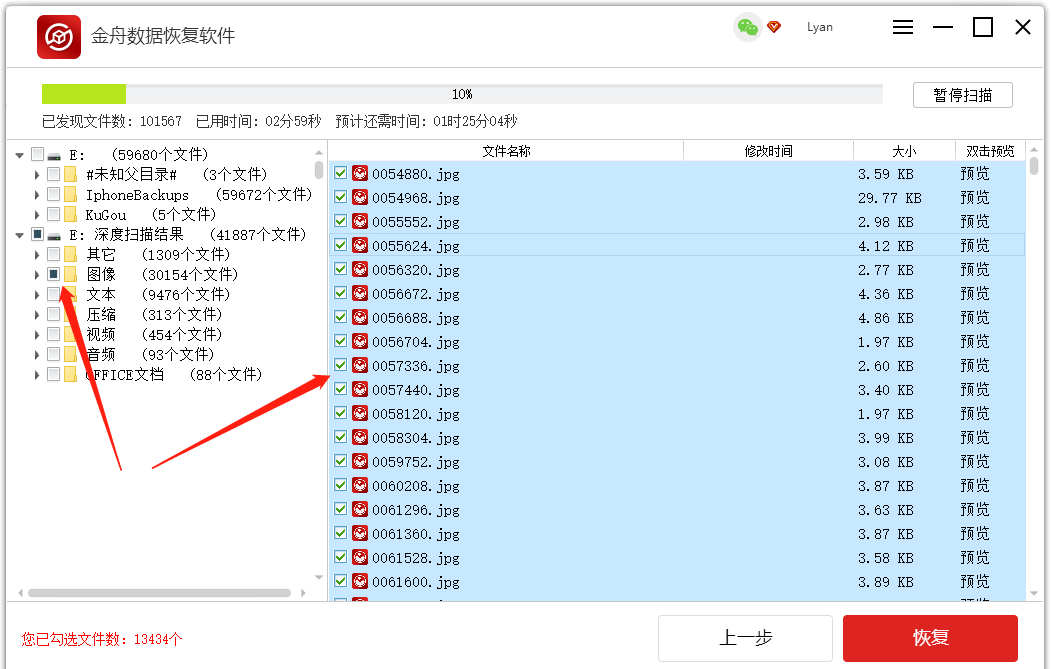The height and width of the screenshot is (669, 1051).
Task: Expand the KuGou folder
Action: [37, 215]
